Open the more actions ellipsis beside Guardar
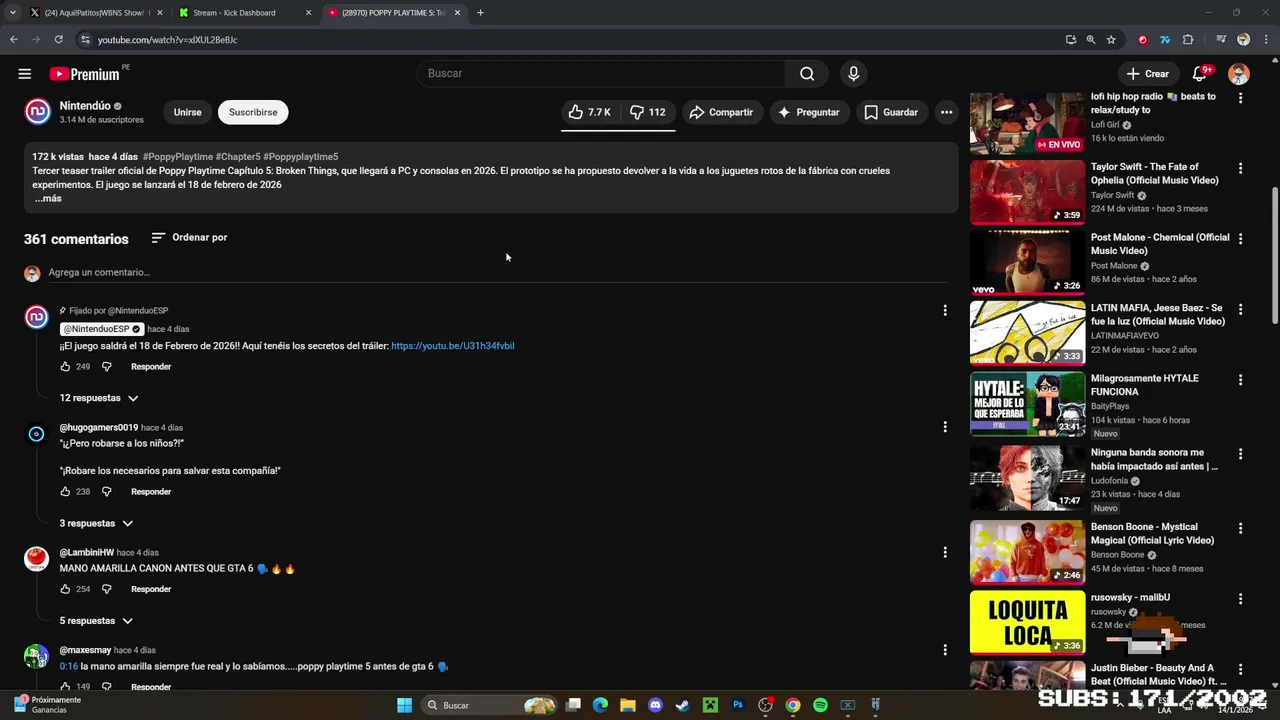Screen dimensions: 1280x720 (946, 112)
